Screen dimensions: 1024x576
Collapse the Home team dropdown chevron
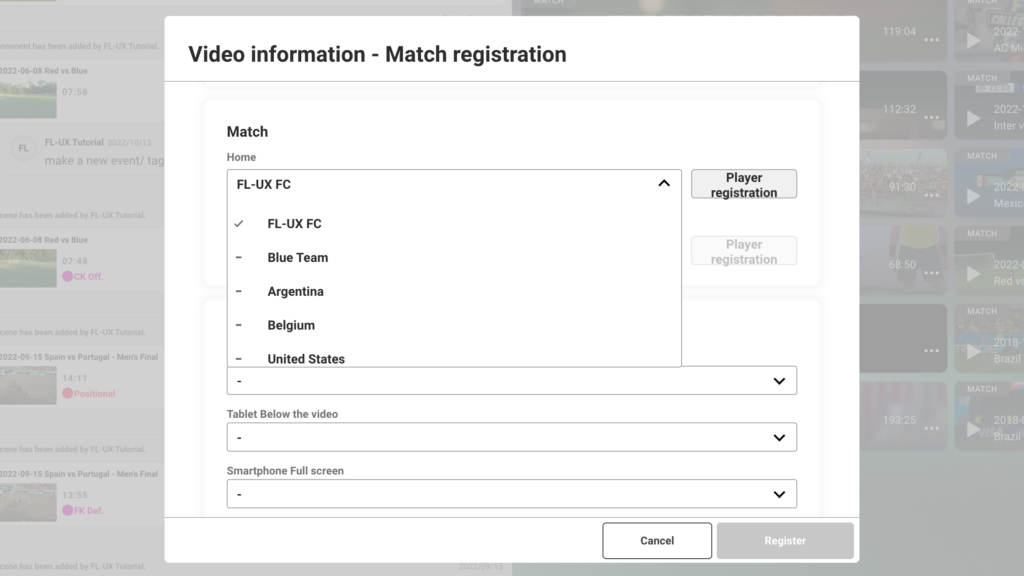[664, 184]
